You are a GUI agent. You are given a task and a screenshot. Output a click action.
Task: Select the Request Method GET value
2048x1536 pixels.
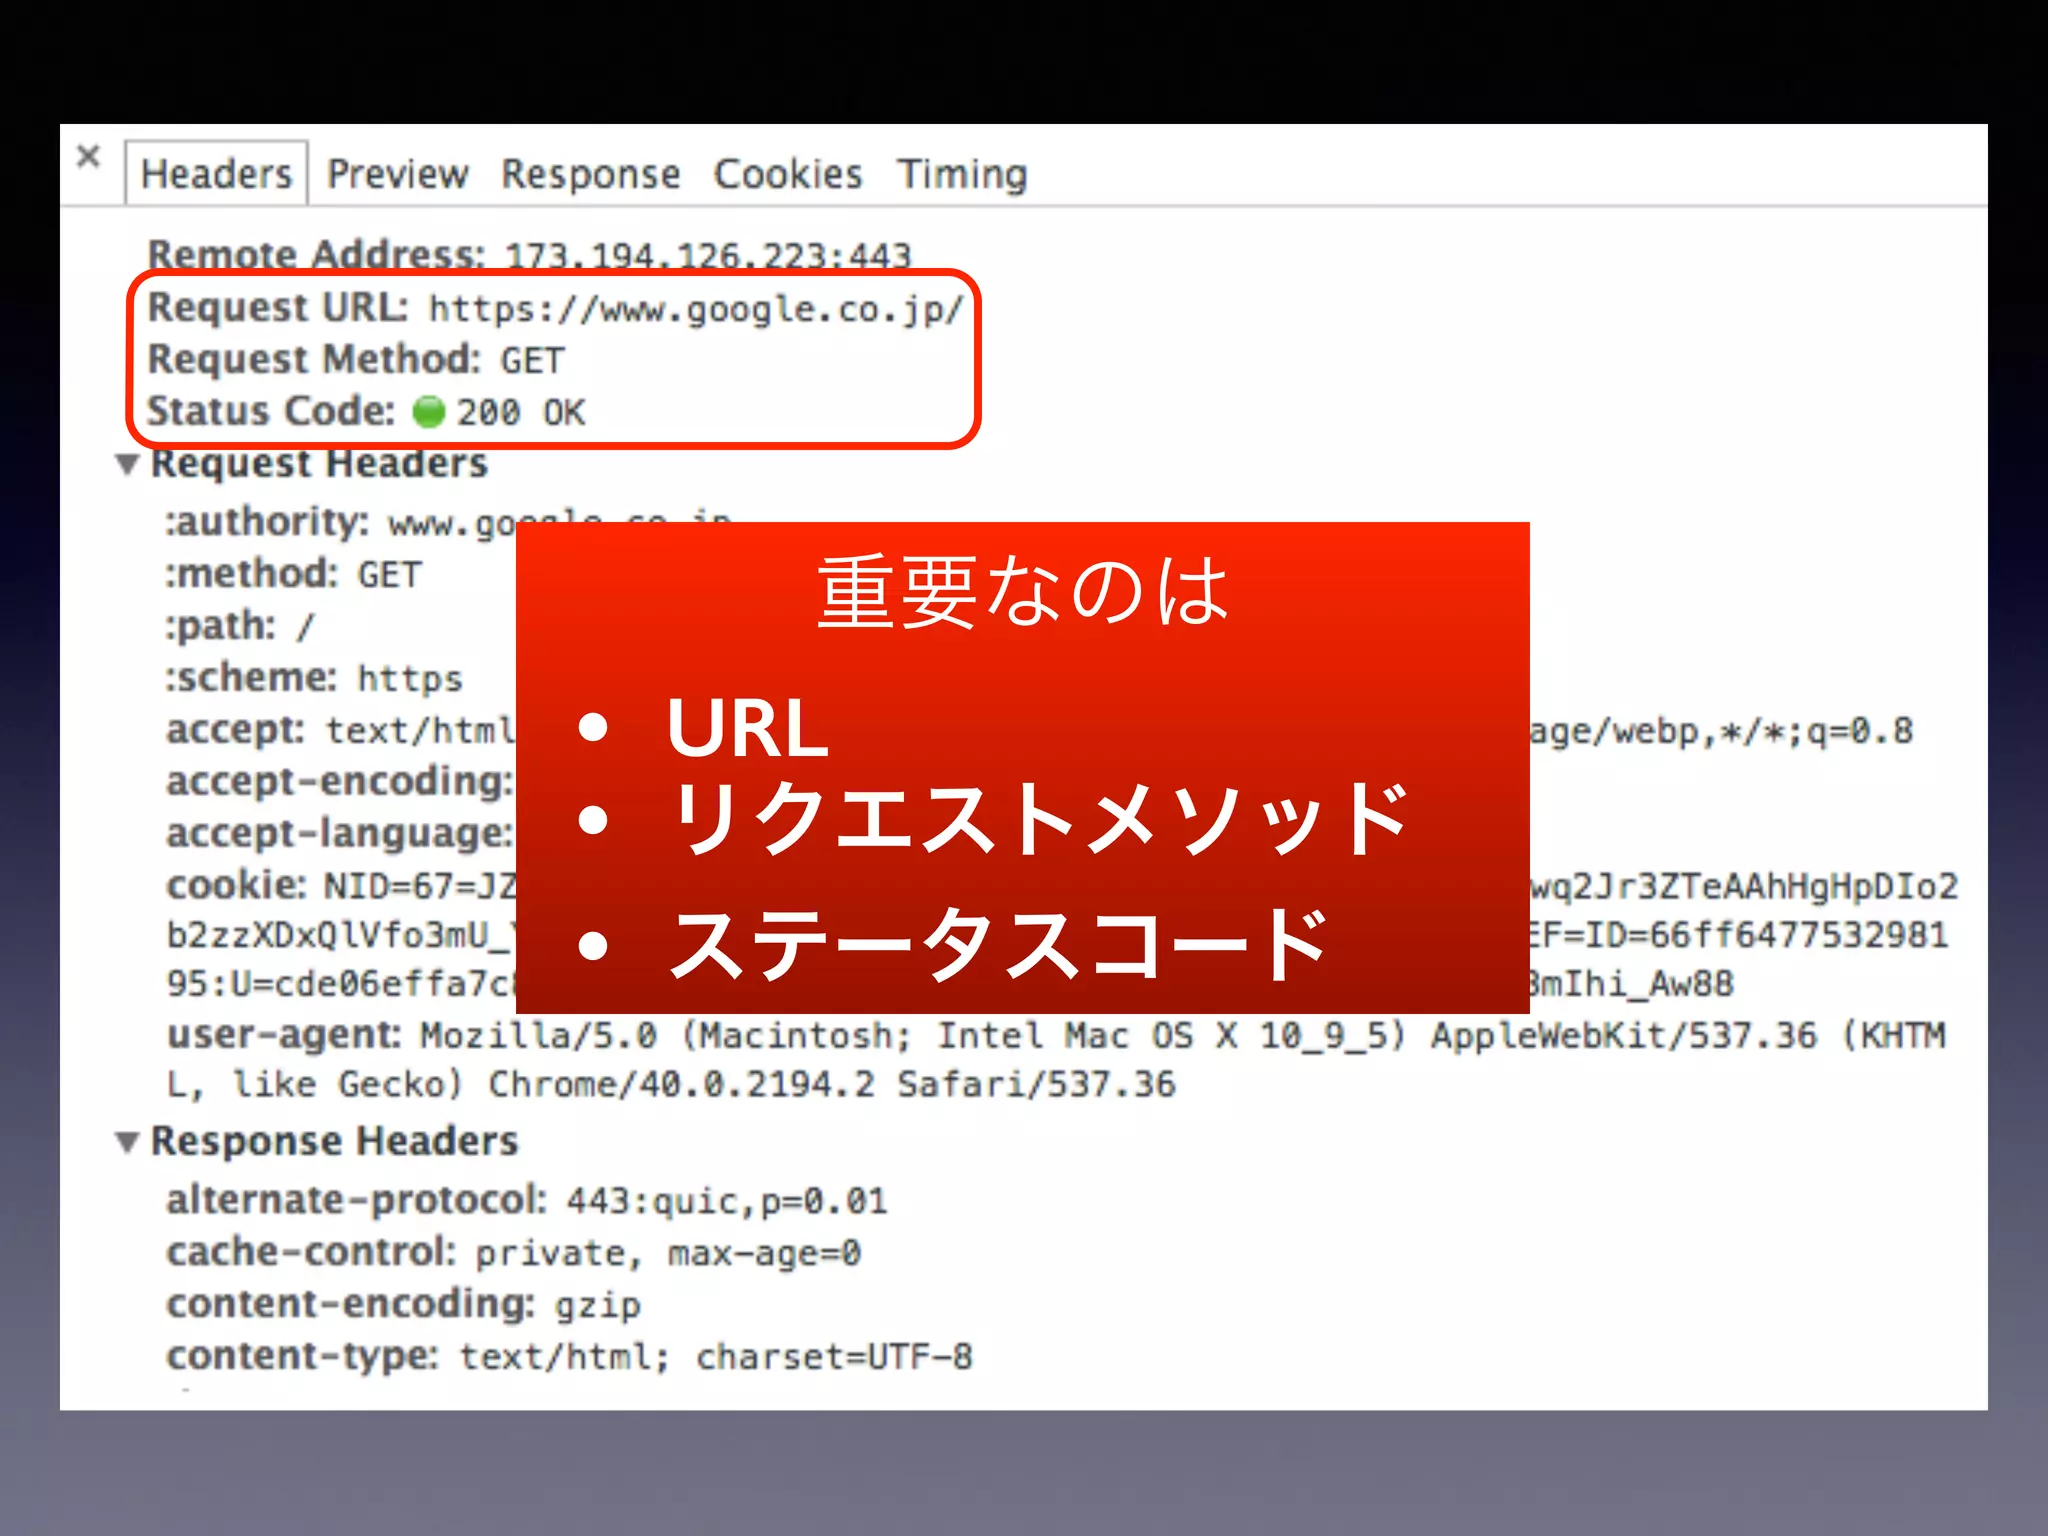[532, 360]
